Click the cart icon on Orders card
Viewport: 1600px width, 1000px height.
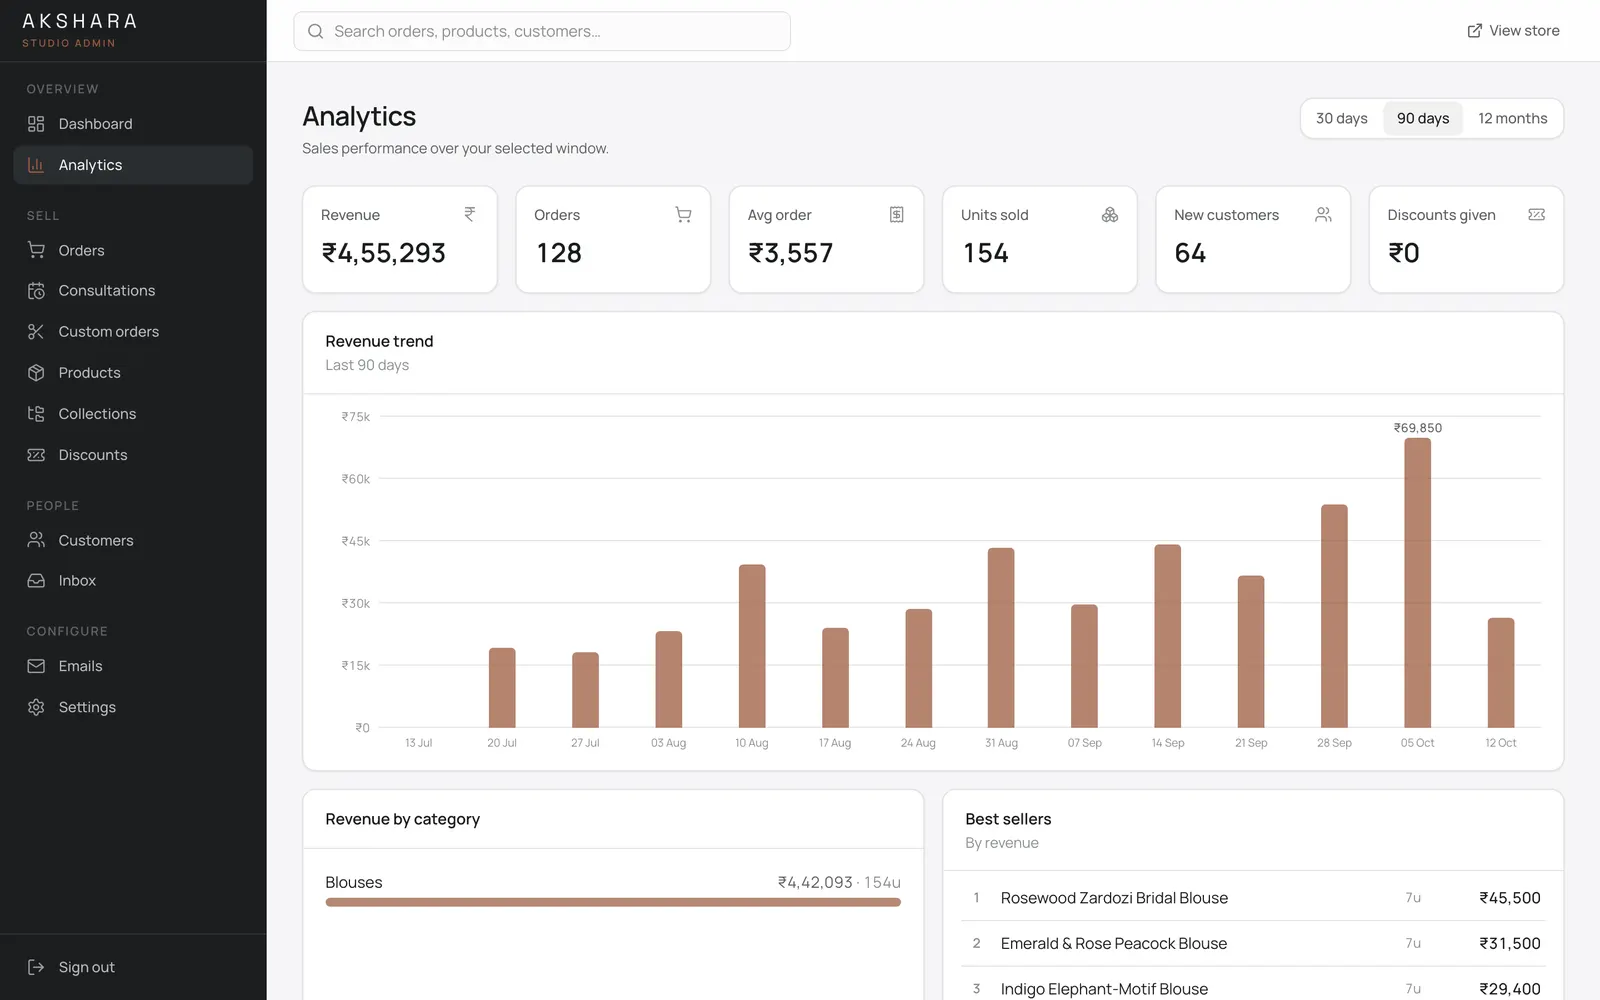[683, 214]
